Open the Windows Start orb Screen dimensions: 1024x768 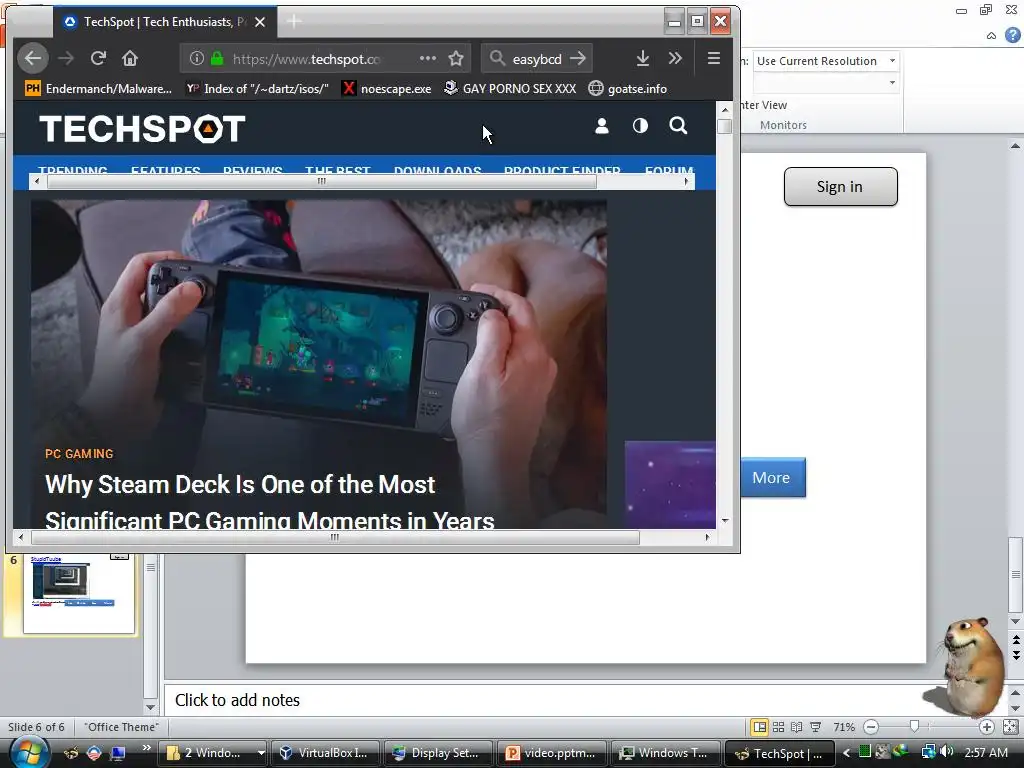coord(29,754)
